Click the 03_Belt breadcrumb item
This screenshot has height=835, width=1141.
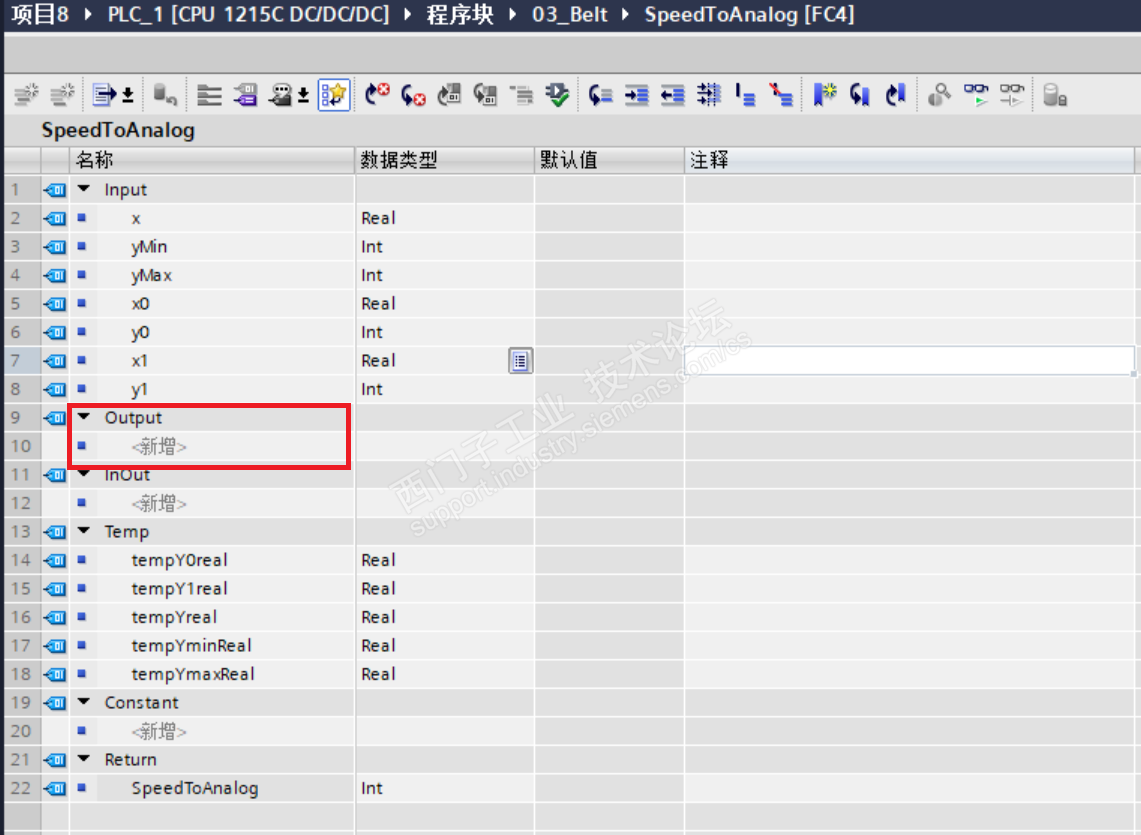(570, 15)
